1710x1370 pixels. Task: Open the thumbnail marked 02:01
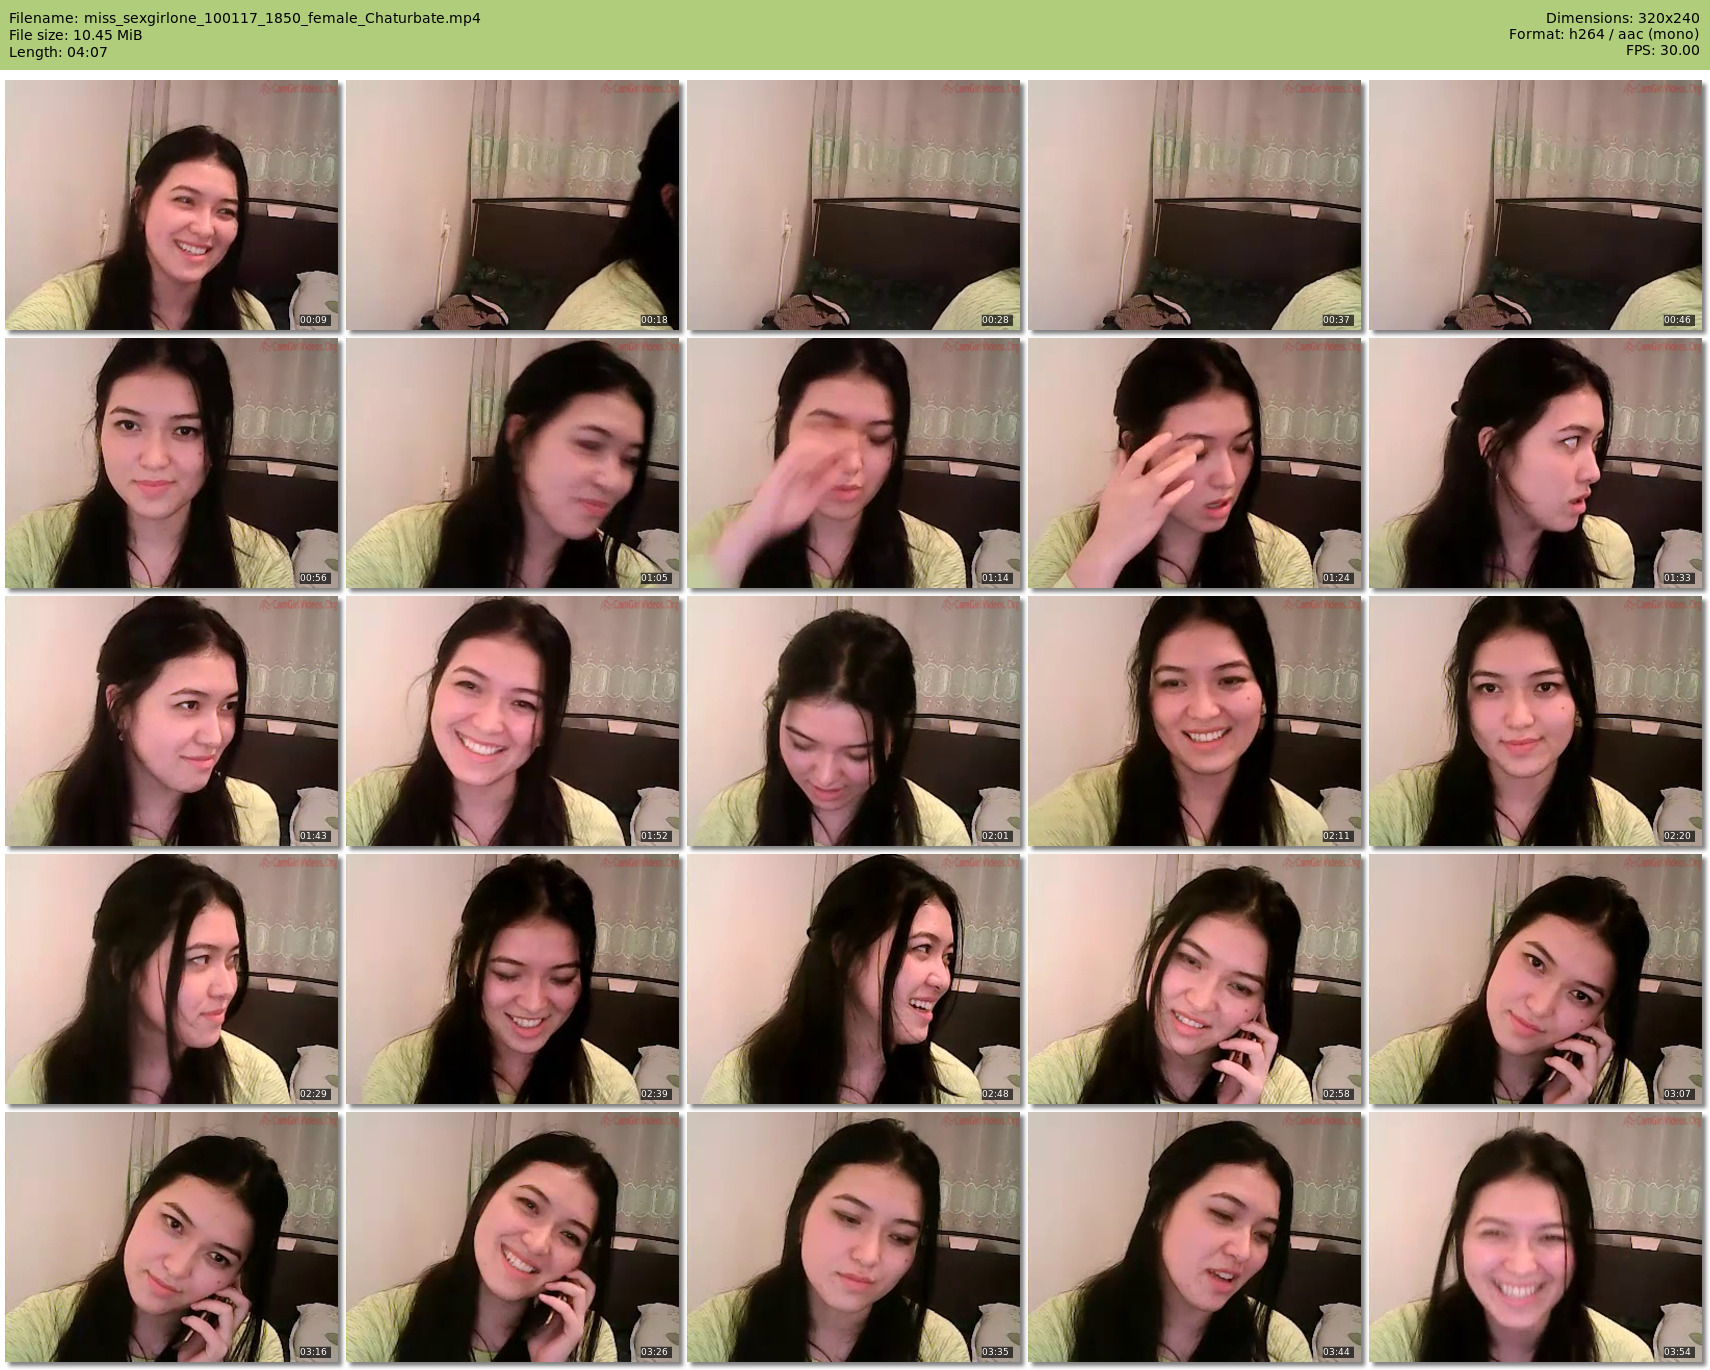[854, 721]
